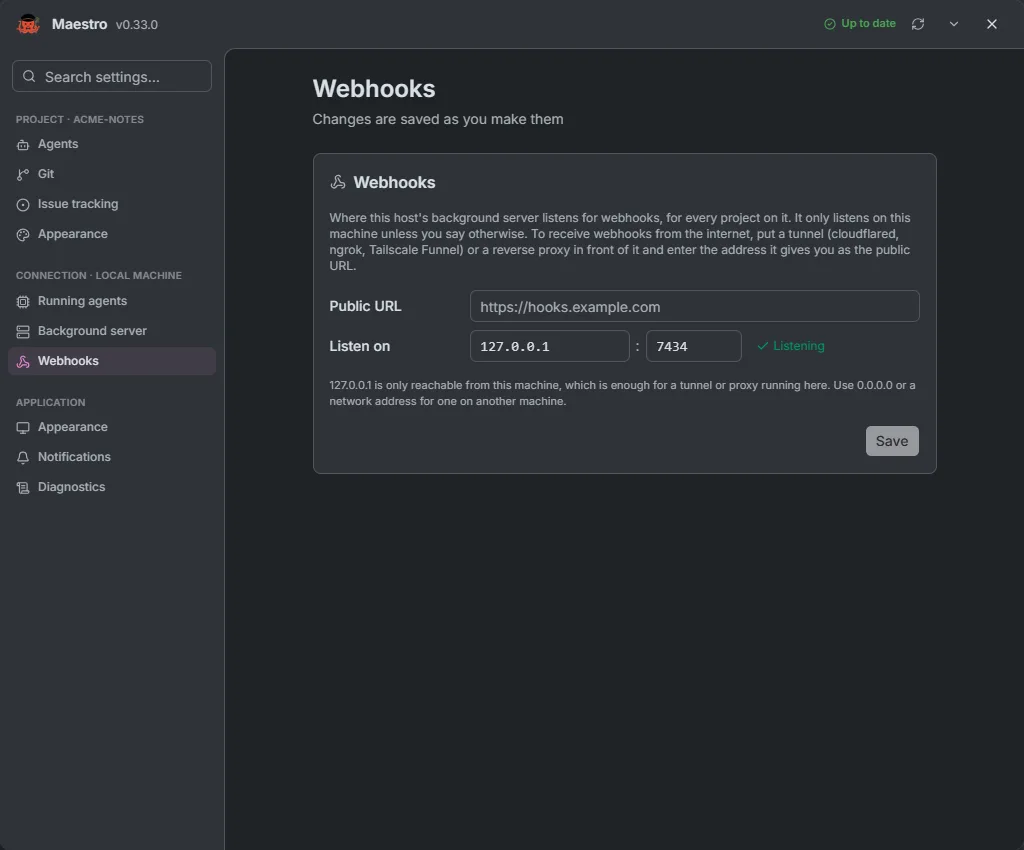Click the Up to date status
This screenshot has height=850, width=1024.
tap(860, 24)
